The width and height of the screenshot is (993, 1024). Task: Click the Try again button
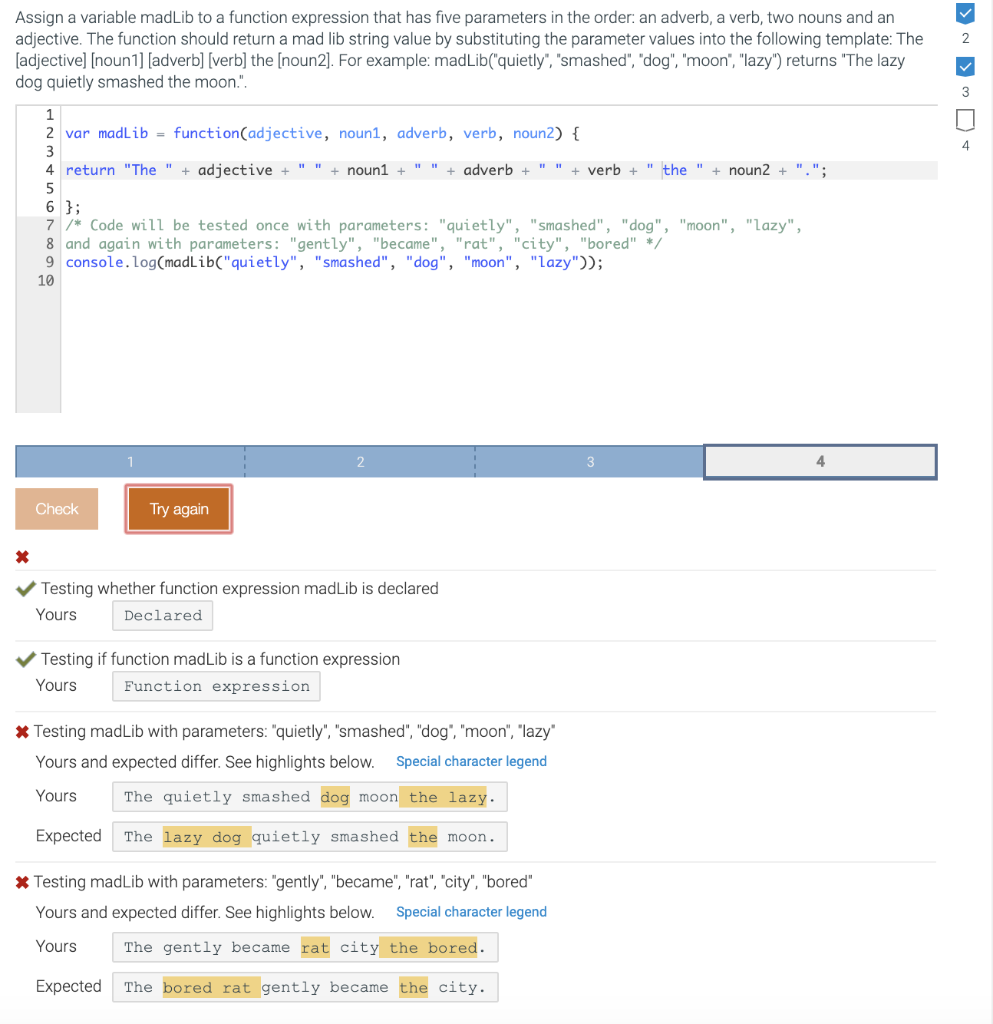pos(178,508)
